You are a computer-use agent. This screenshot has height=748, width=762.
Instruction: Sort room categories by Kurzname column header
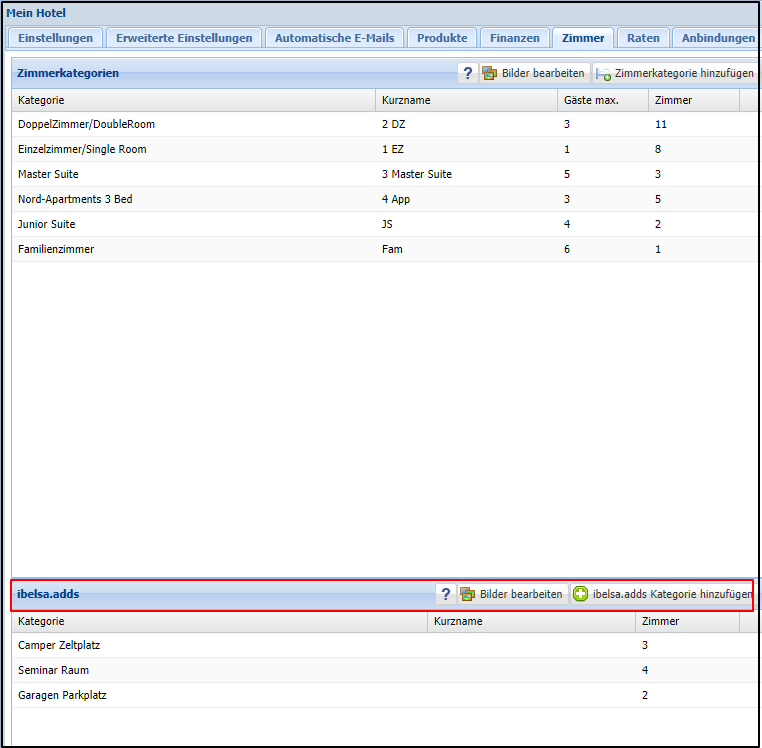coord(405,100)
